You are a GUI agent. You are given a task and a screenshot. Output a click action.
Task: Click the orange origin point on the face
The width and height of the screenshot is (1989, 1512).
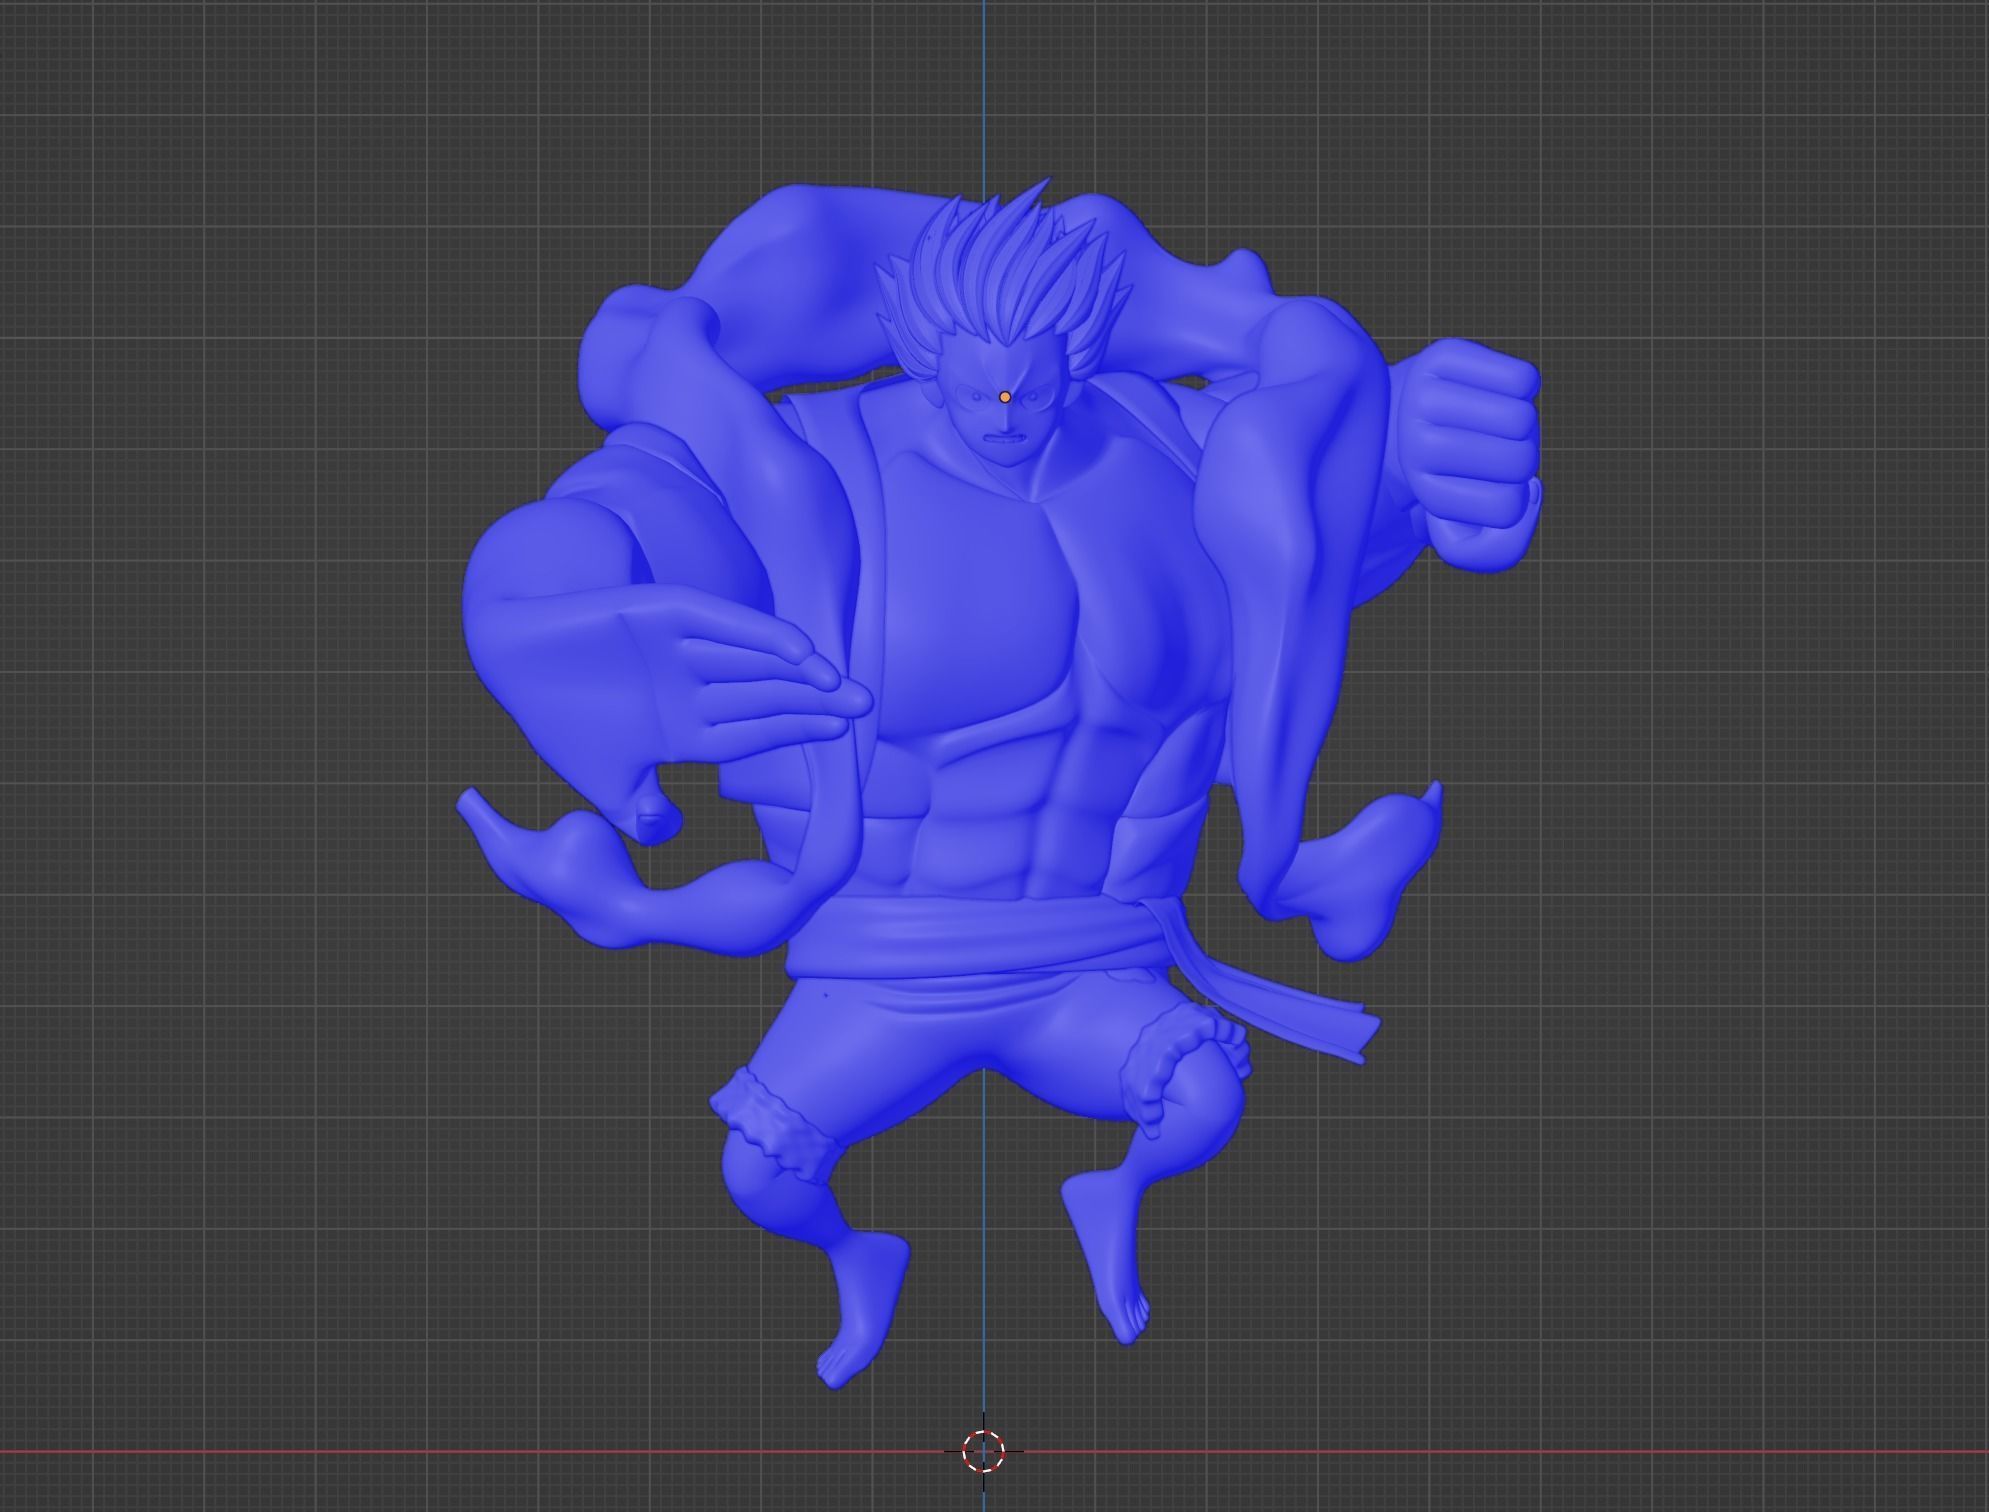click(1005, 397)
